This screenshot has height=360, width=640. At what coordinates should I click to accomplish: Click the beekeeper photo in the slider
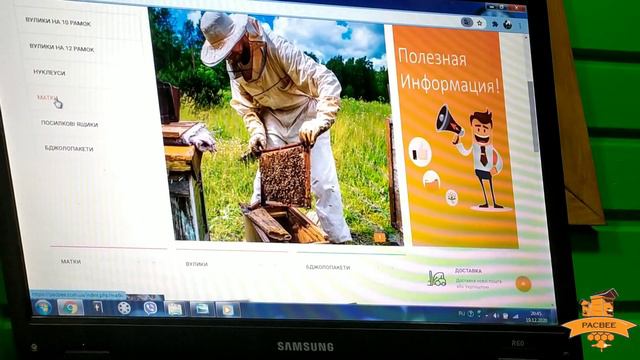276,127
